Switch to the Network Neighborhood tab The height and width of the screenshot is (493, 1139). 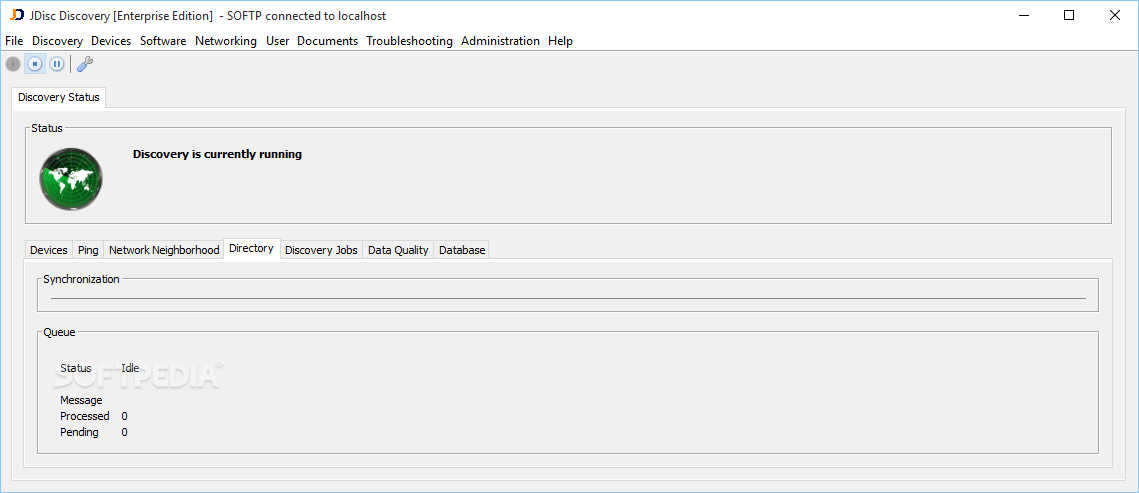click(164, 250)
